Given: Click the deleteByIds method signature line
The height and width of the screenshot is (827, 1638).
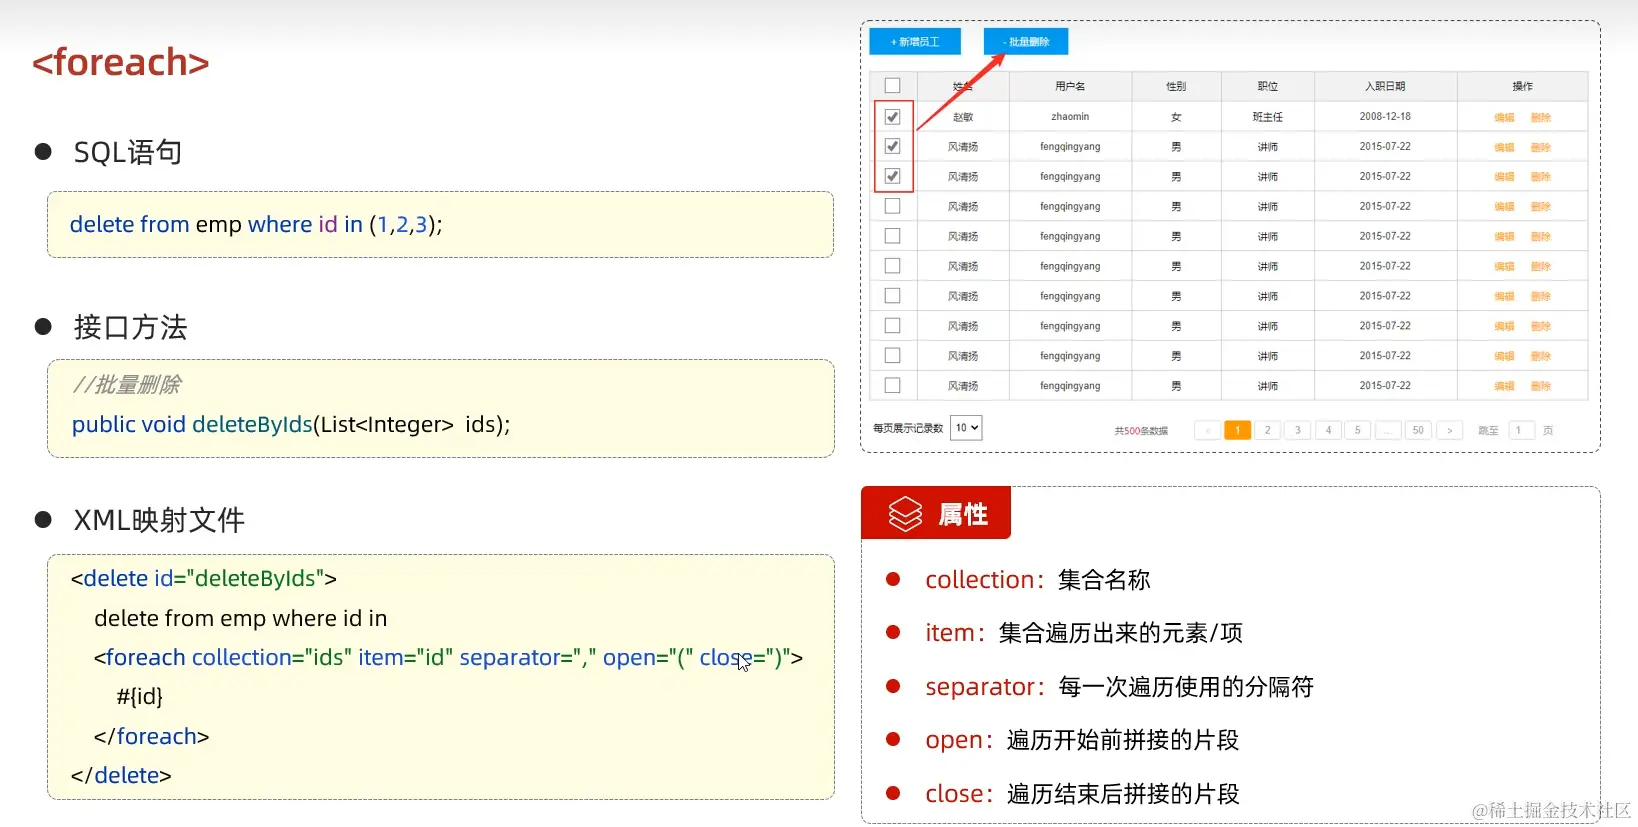Looking at the screenshot, I should click(291, 424).
